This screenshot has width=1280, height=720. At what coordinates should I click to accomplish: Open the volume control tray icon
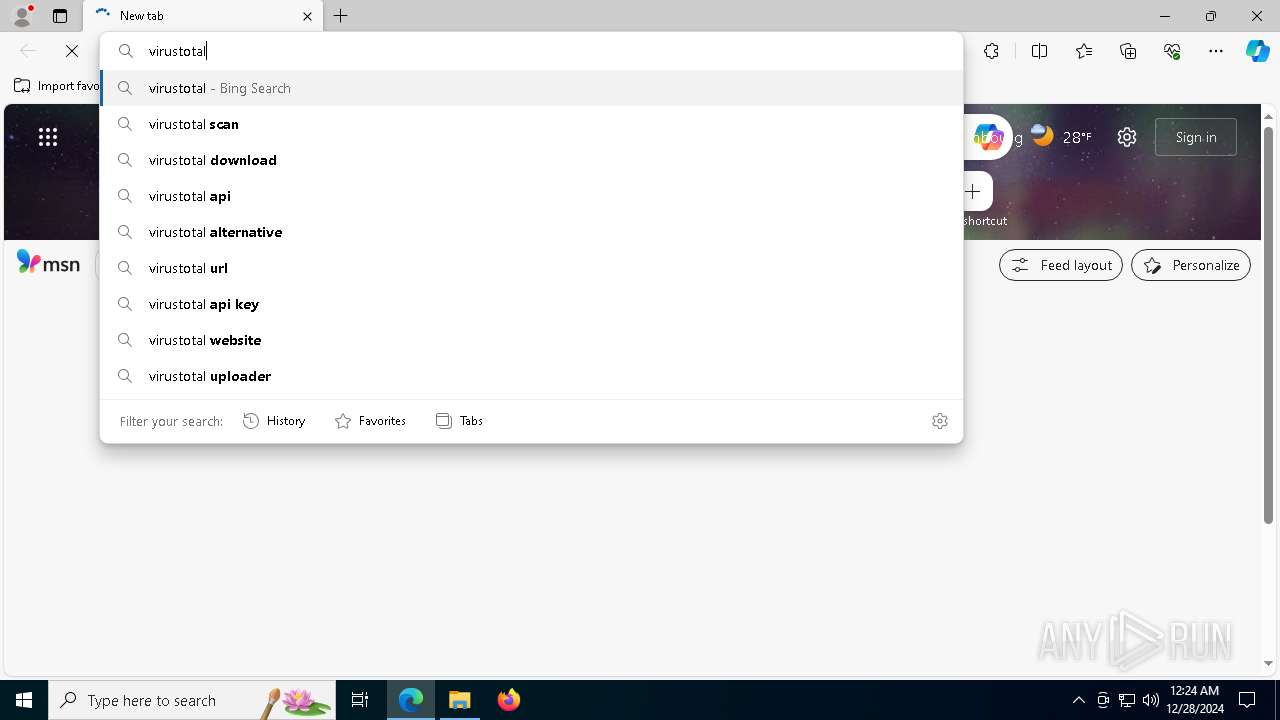click(x=1151, y=700)
